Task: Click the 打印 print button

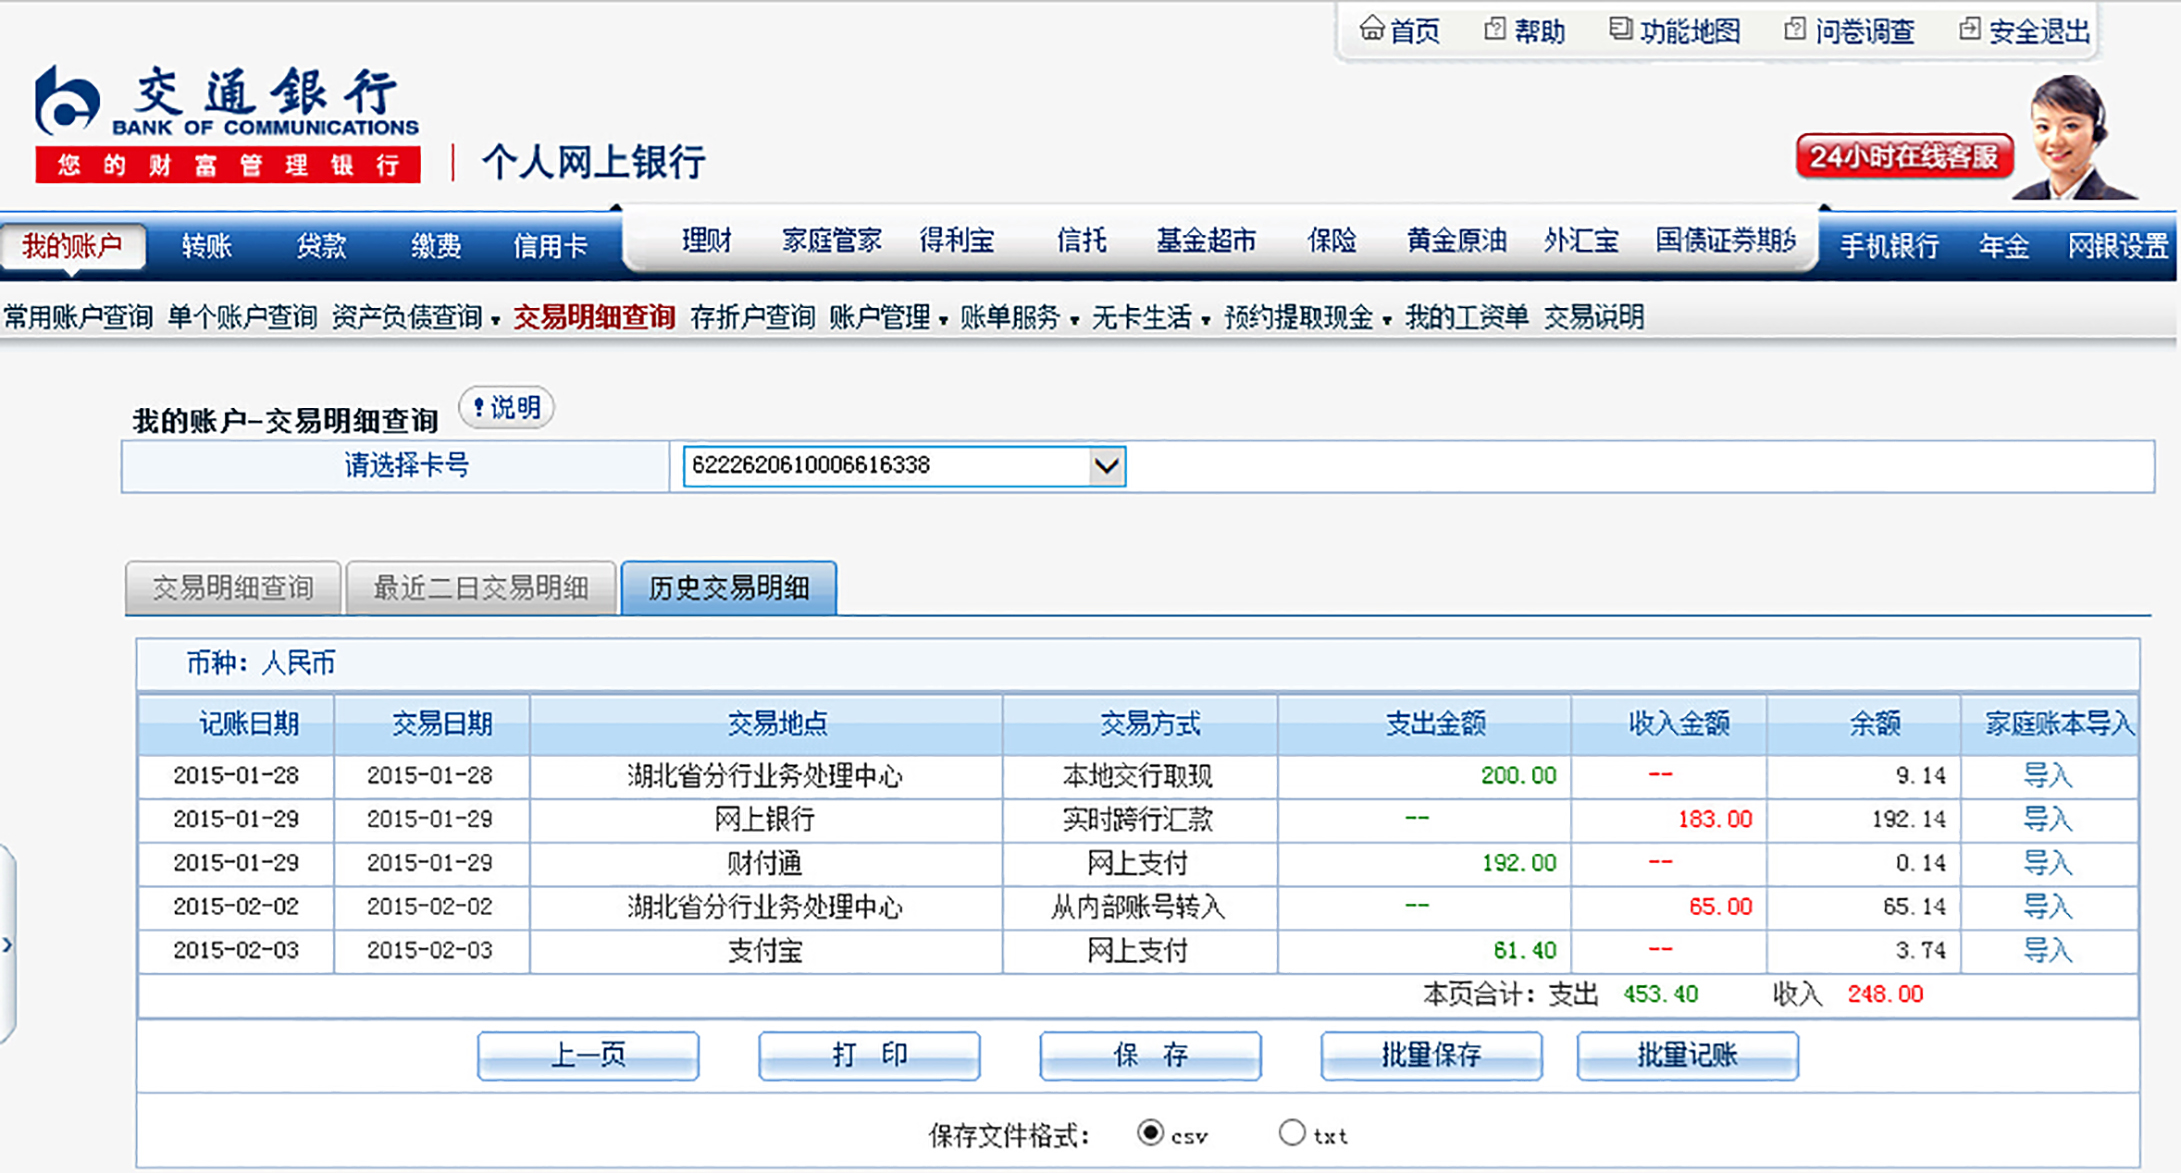Action: pos(869,1055)
